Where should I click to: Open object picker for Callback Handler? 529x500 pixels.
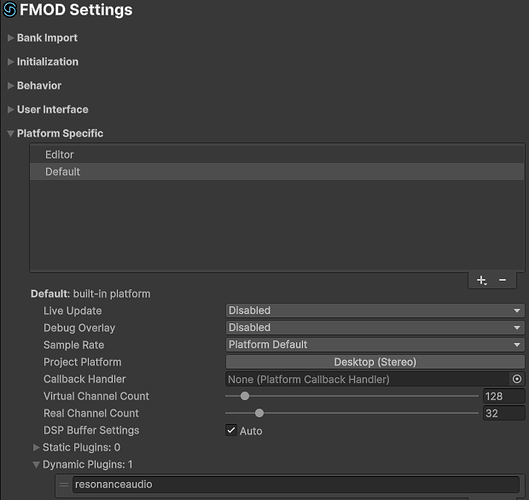coord(517,379)
